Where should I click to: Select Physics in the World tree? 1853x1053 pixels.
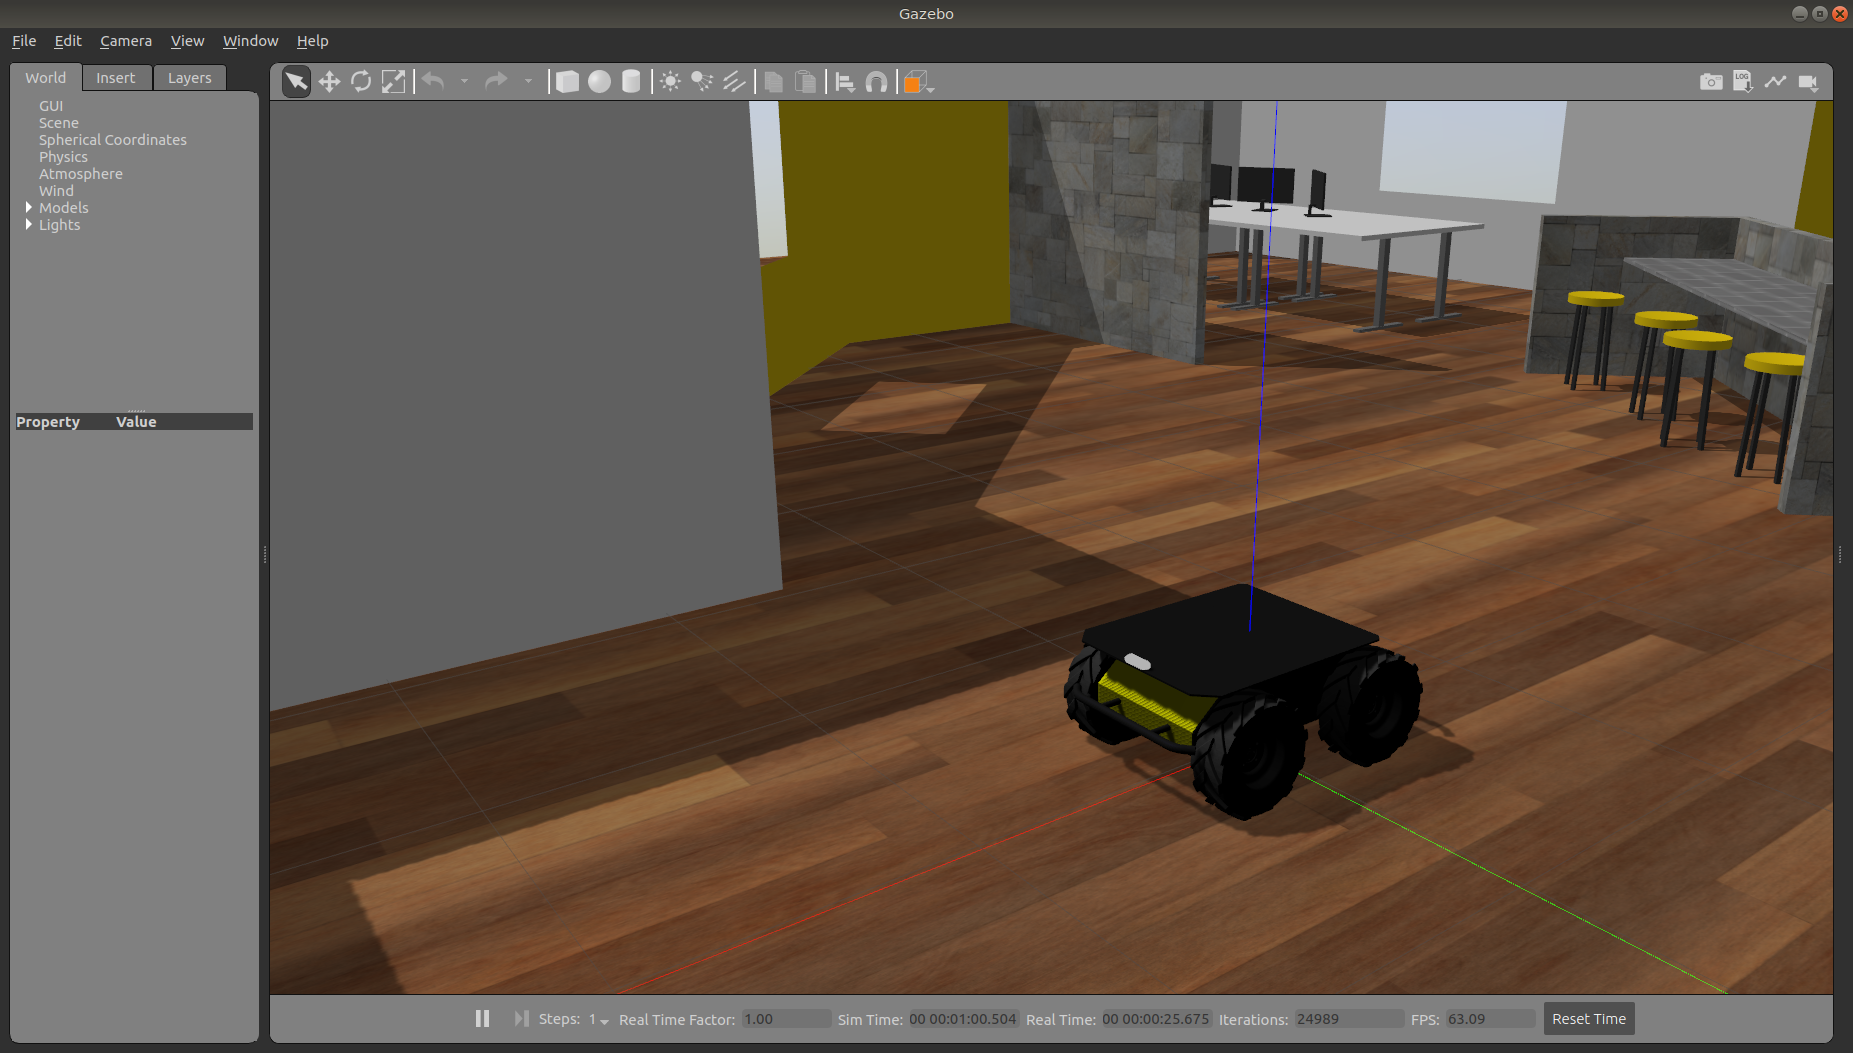(x=63, y=157)
